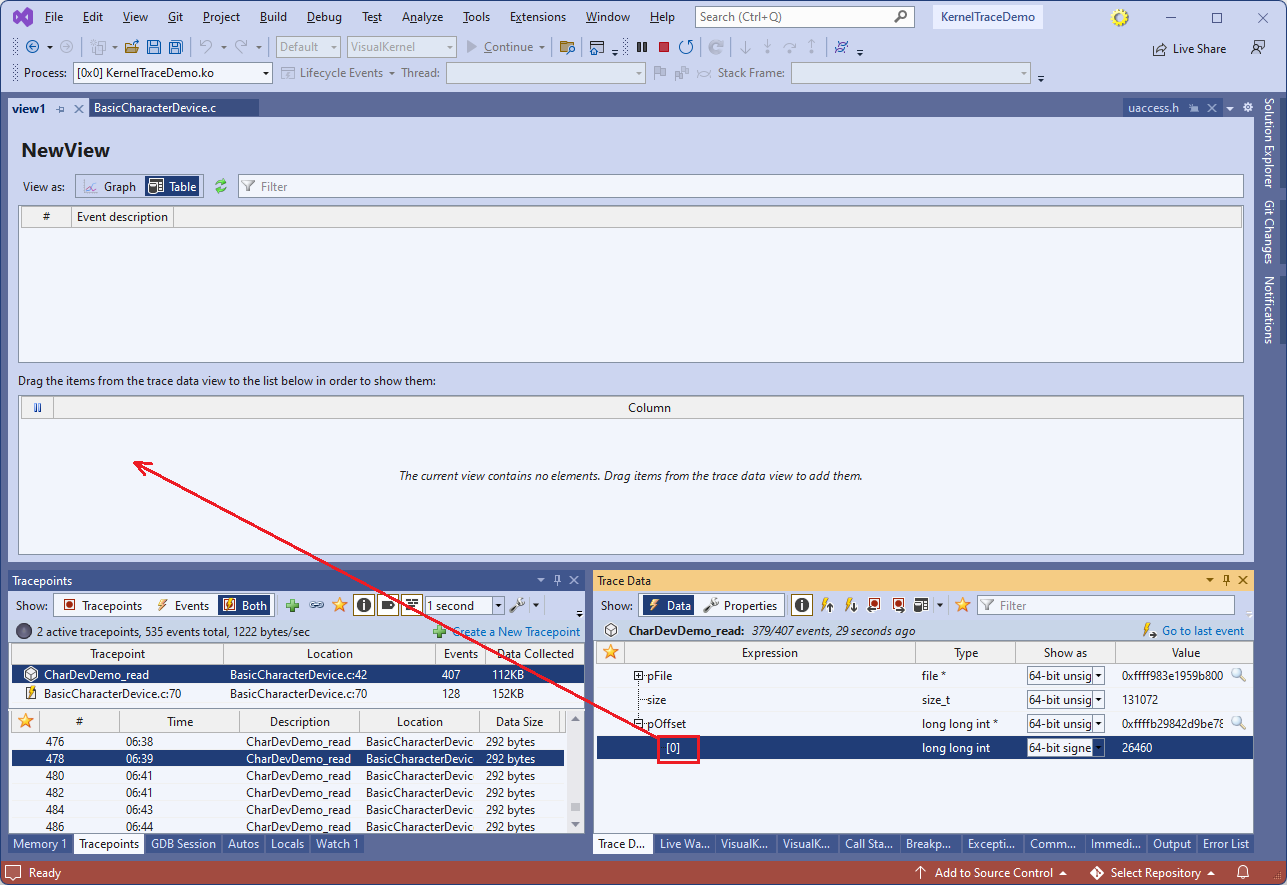Switch view mode to Graph
Screen dimensions: 1287x885
pyautogui.click(x=109, y=186)
